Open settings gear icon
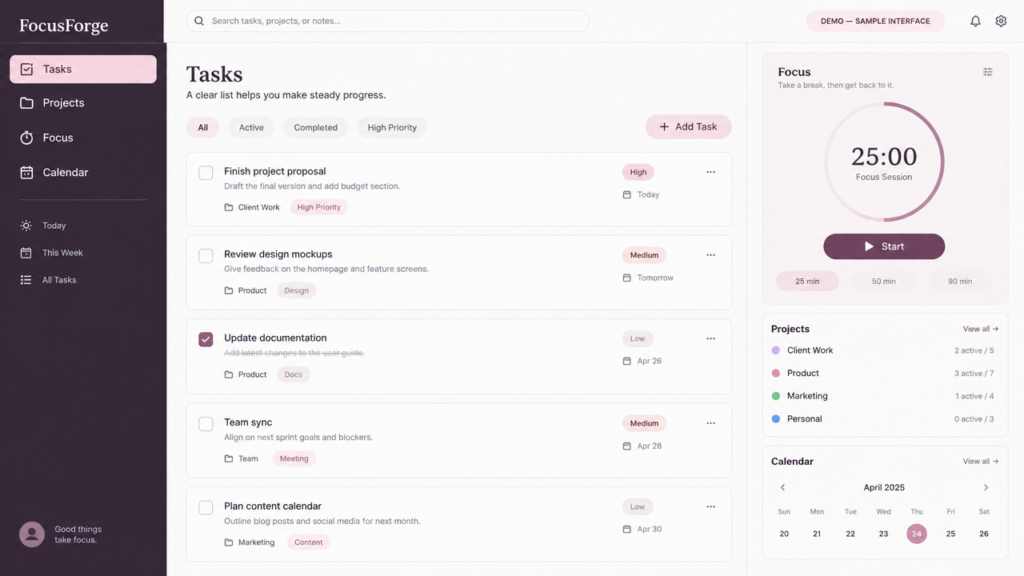This screenshot has width=1024, height=576. (1000, 21)
